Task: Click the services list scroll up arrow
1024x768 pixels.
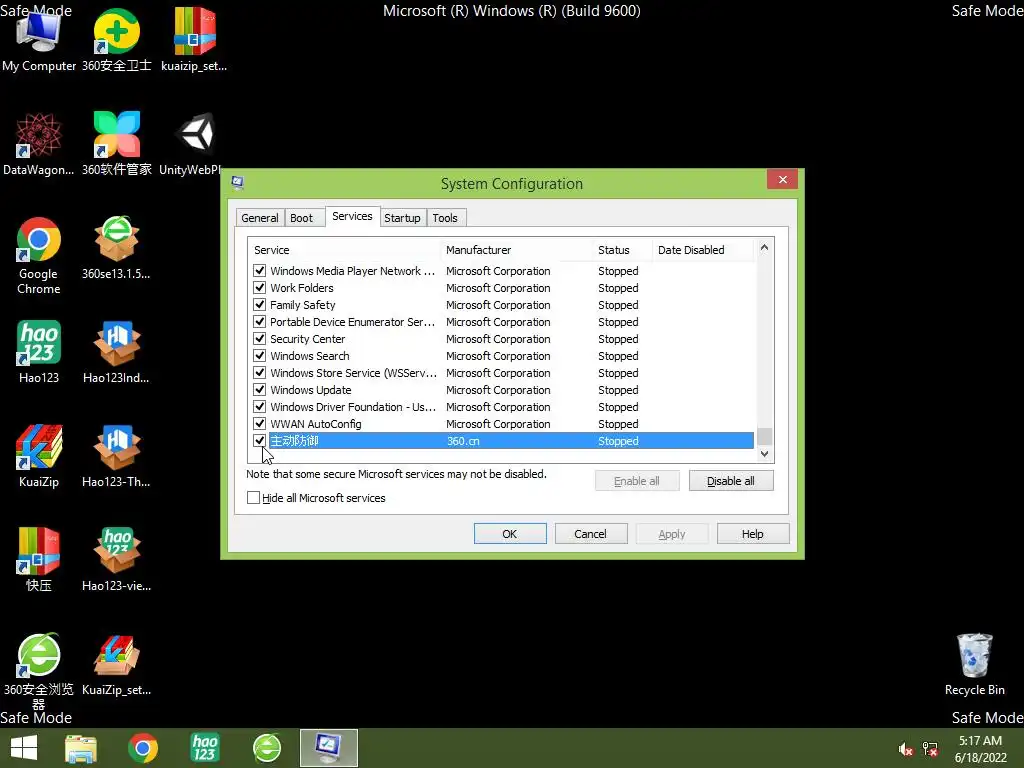Action: coord(765,248)
